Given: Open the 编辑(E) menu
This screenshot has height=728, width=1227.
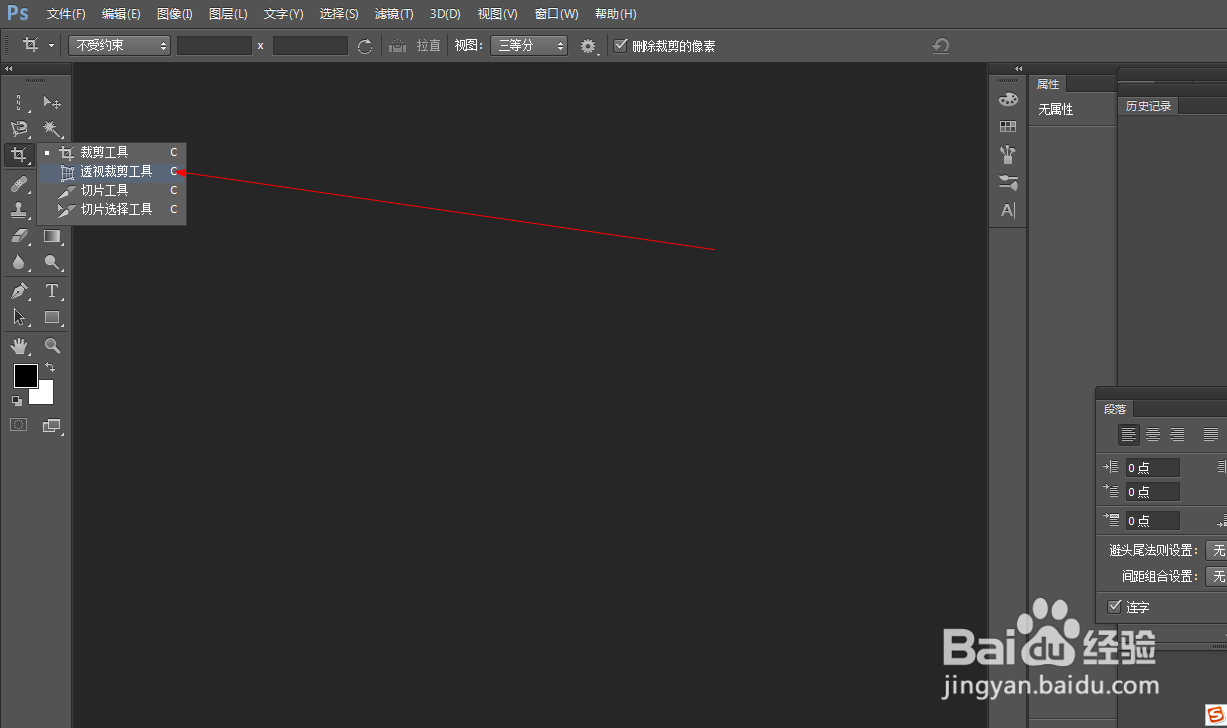Looking at the screenshot, I should (x=121, y=14).
